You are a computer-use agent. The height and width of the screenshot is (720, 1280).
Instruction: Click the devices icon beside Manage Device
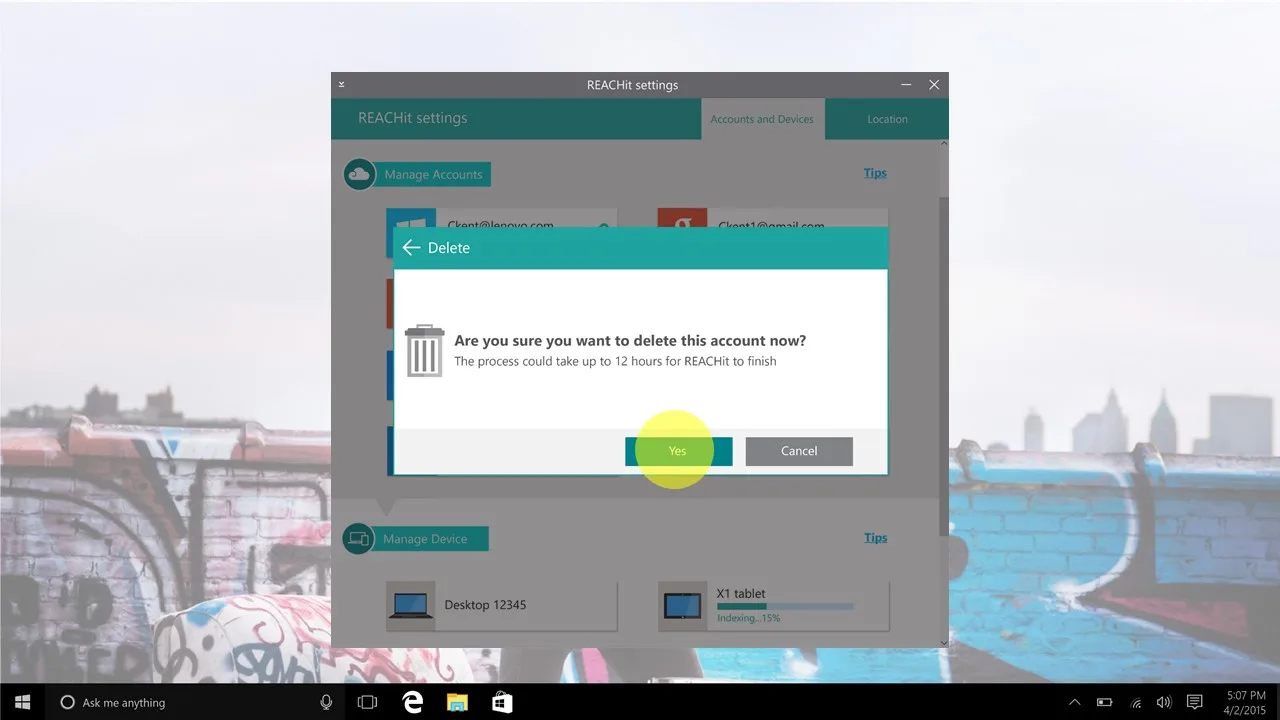click(x=358, y=539)
